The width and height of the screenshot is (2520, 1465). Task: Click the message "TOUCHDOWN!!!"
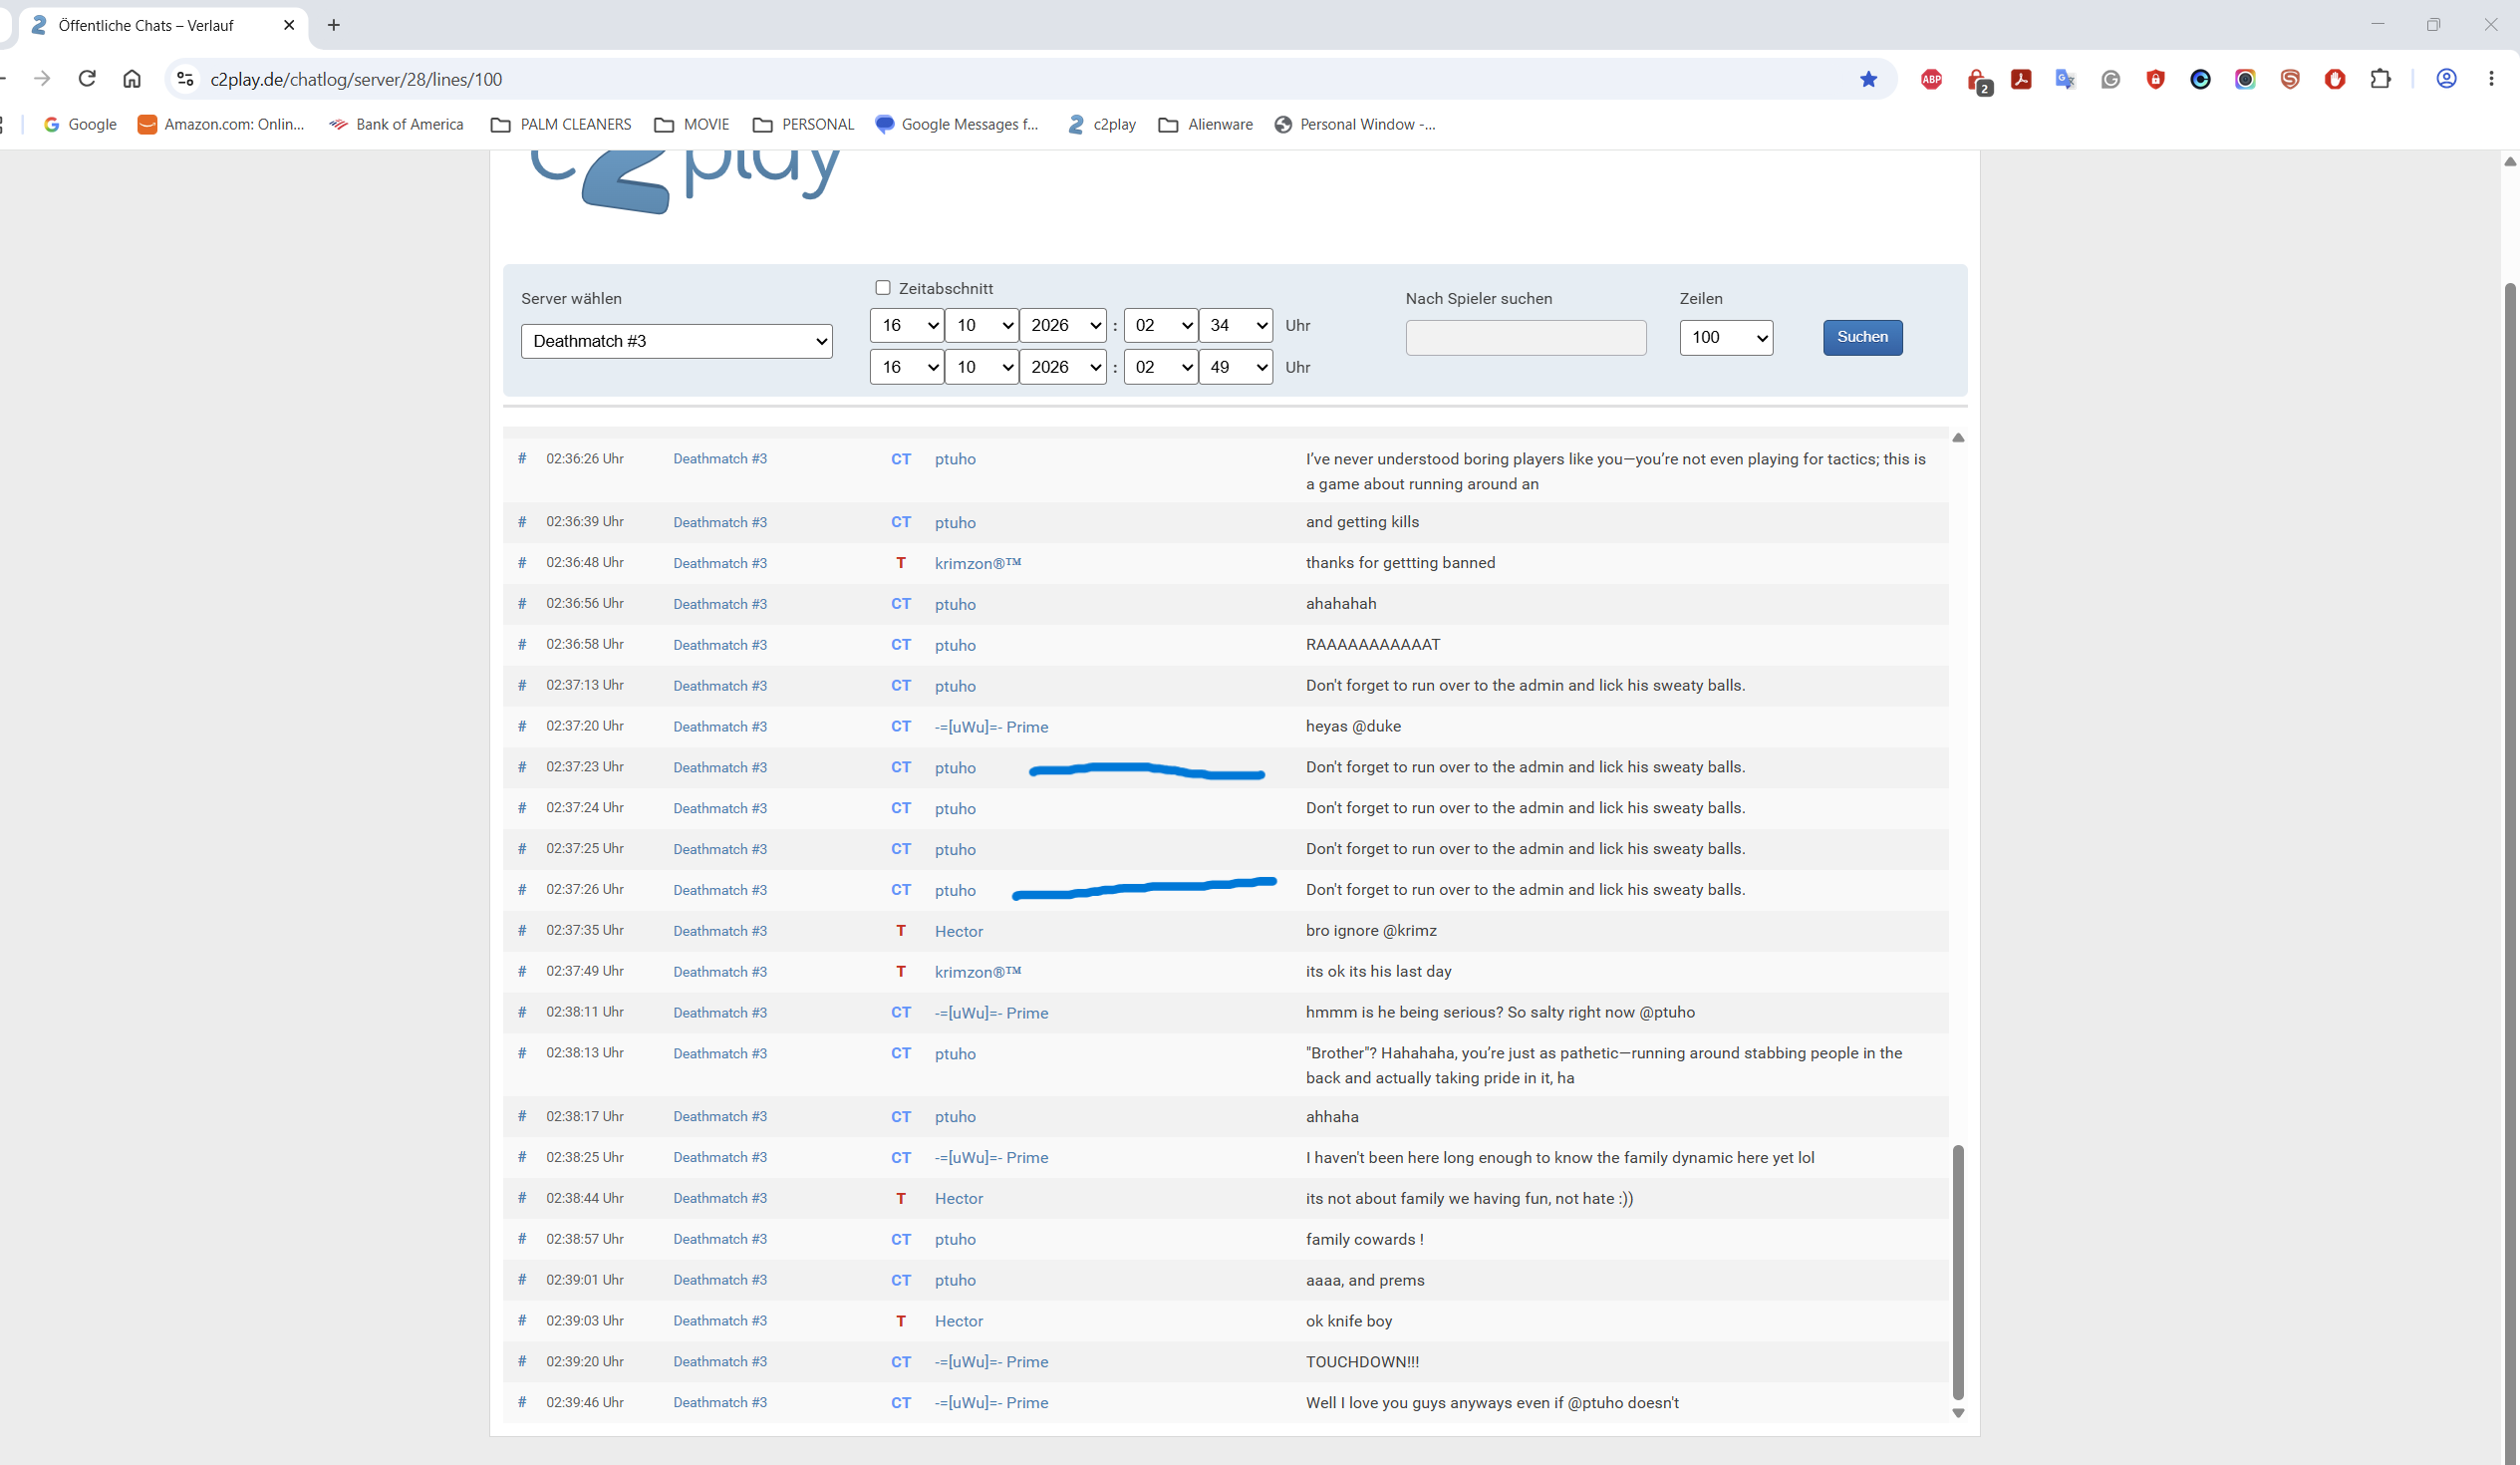click(1362, 1361)
